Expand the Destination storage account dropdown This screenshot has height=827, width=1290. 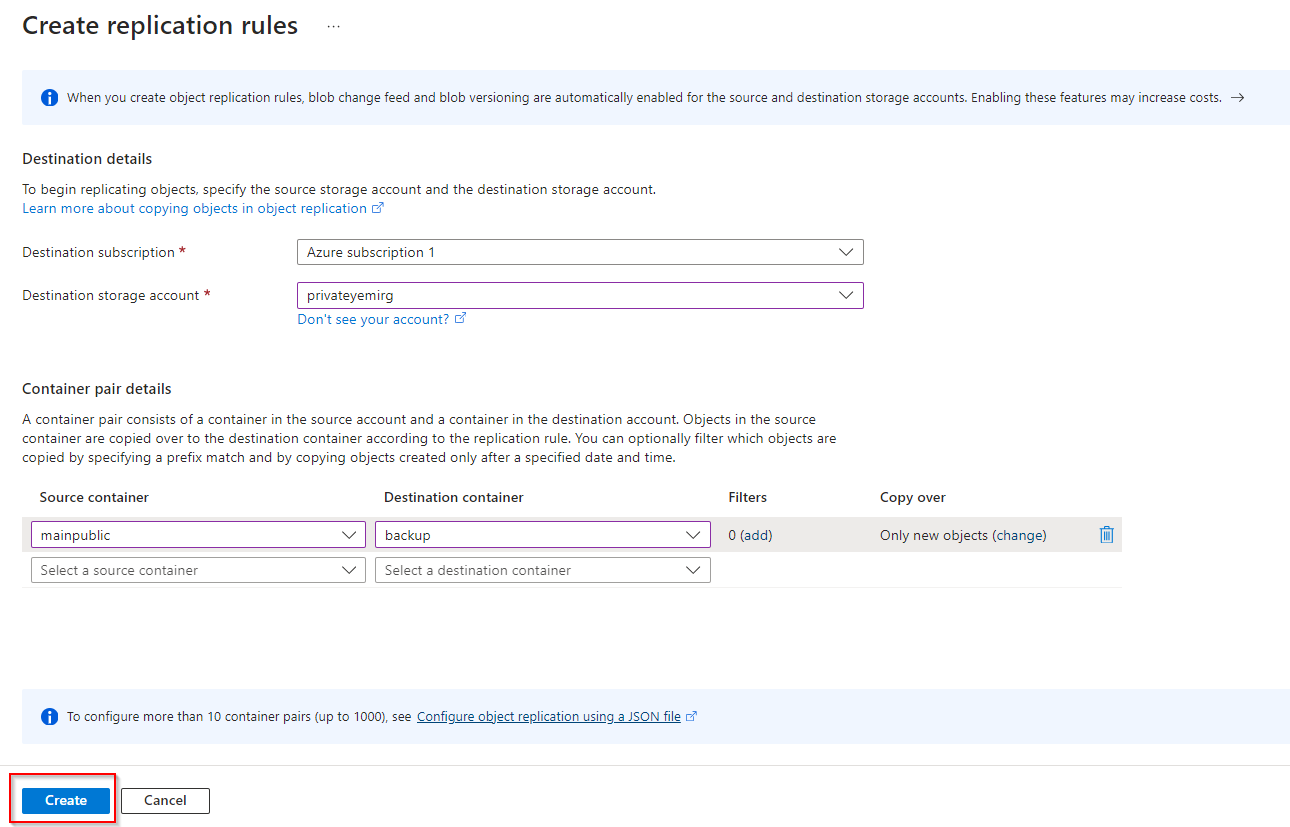coord(580,295)
